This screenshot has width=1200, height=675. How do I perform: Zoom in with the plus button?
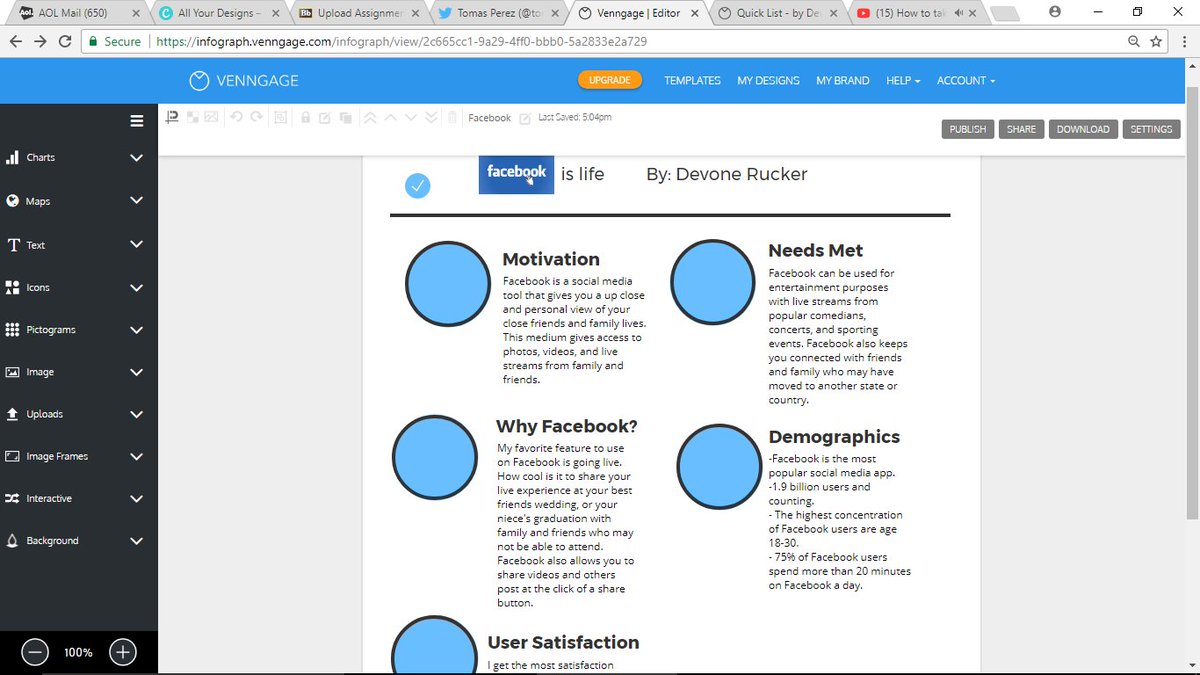pos(122,652)
